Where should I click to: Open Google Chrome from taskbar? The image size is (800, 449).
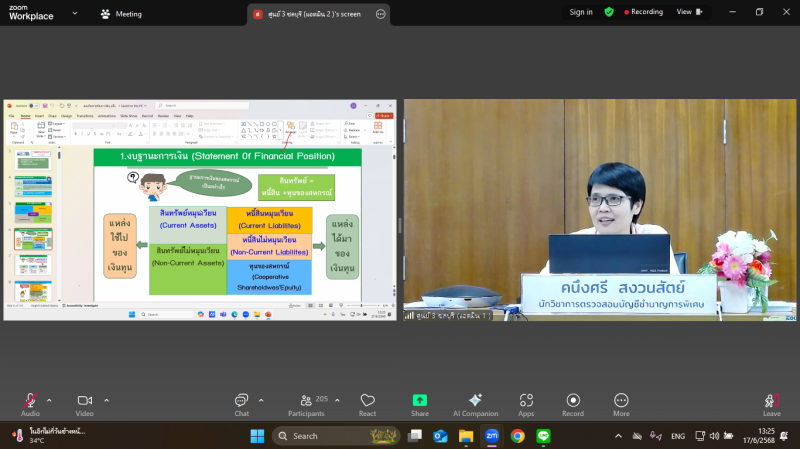coord(518,436)
